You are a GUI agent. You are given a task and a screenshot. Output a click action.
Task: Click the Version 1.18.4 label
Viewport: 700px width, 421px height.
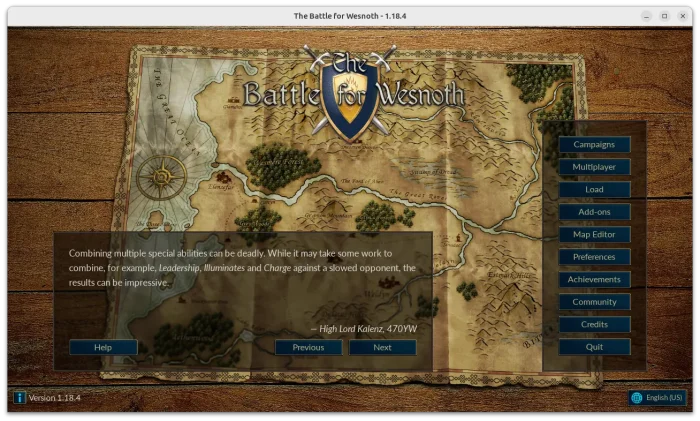click(x=54, y=398)
